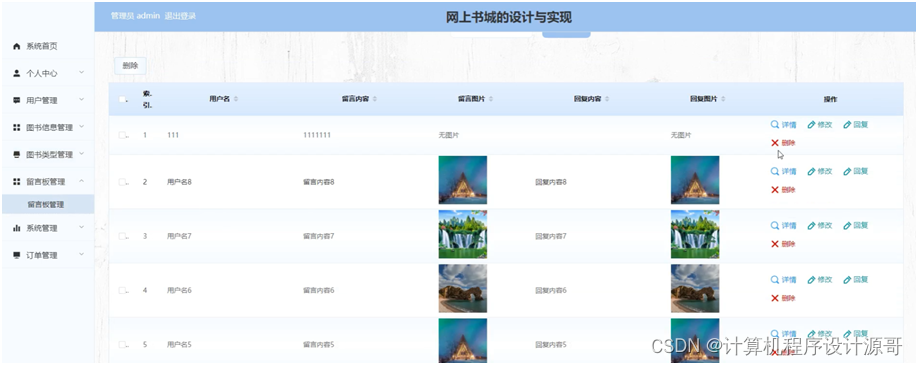Open 留言图片 thumbnail in row 用户名8
918x365 pixels.
(463, 180)
